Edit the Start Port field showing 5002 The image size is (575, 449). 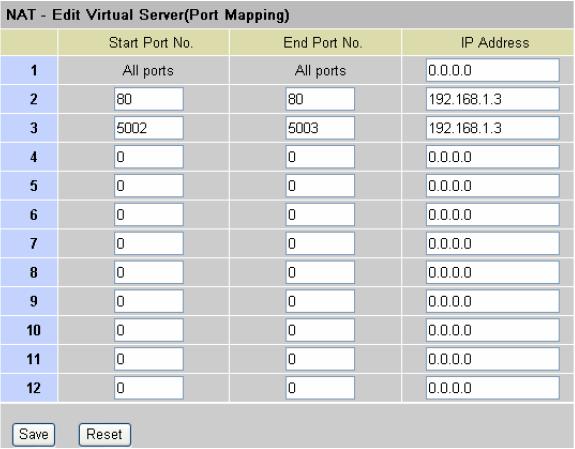click(x=149, y=128)
